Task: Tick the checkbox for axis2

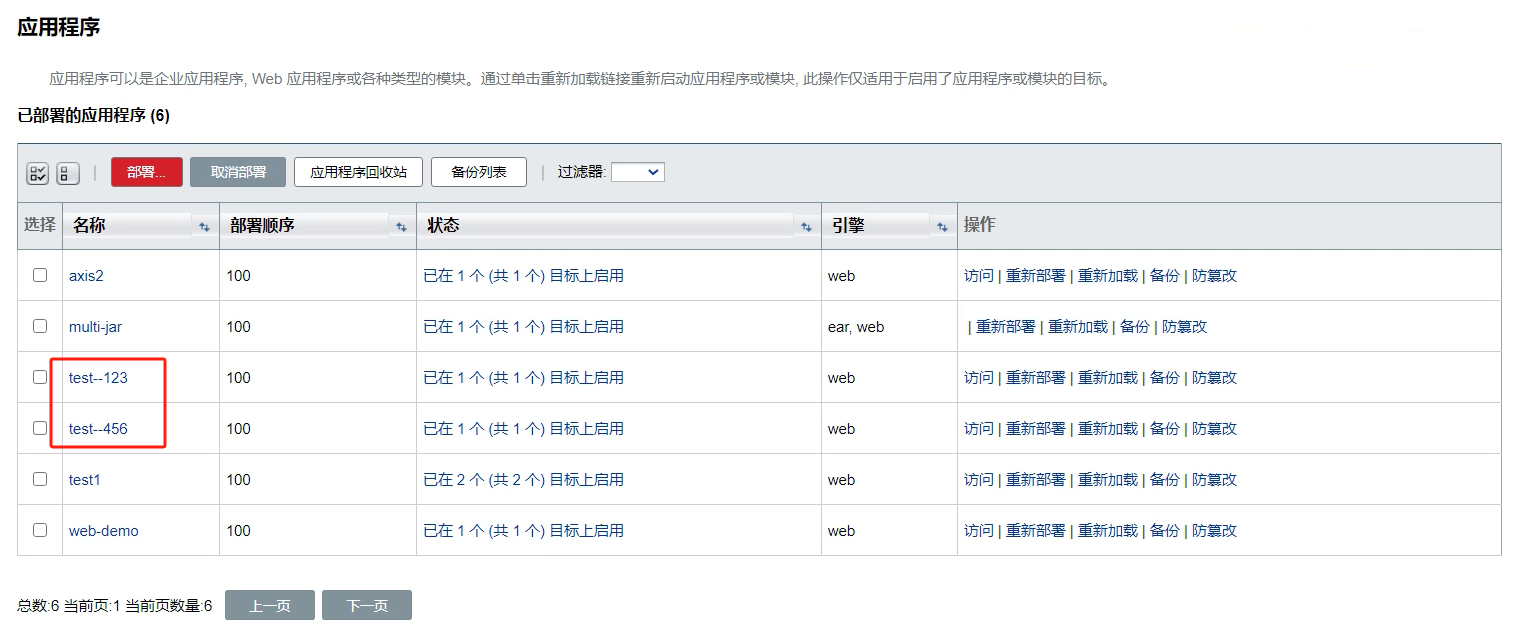Action: point(40,275)
